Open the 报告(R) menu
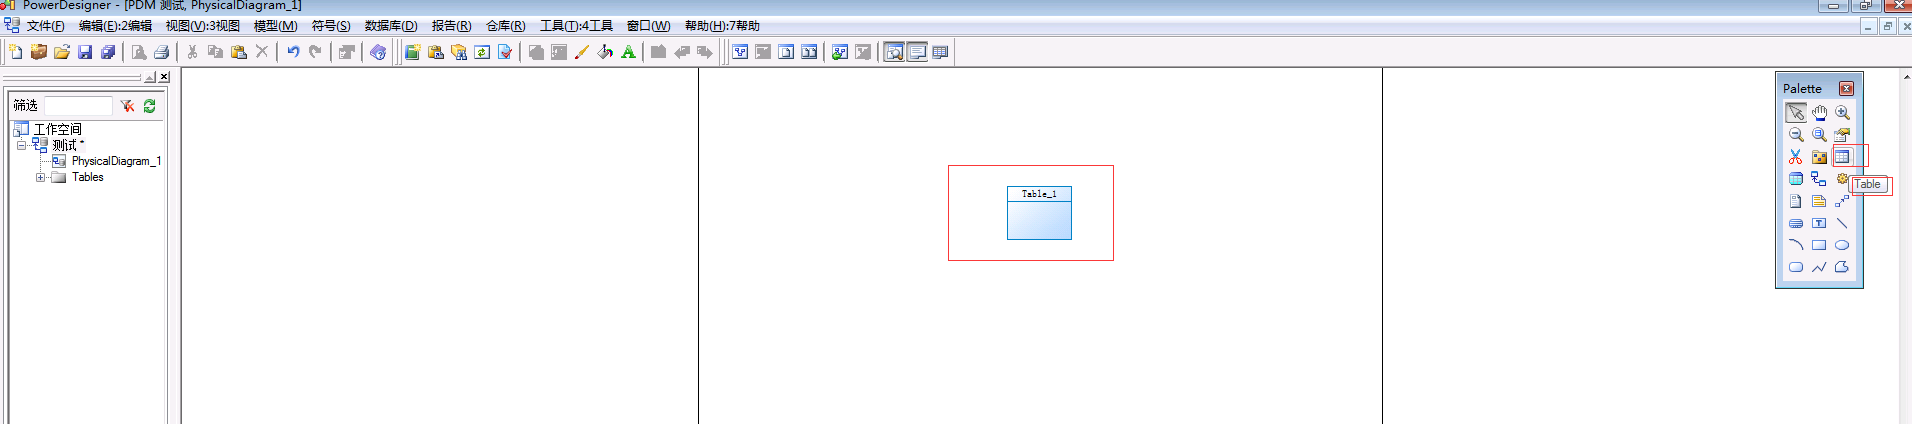 tap(451, 26)
